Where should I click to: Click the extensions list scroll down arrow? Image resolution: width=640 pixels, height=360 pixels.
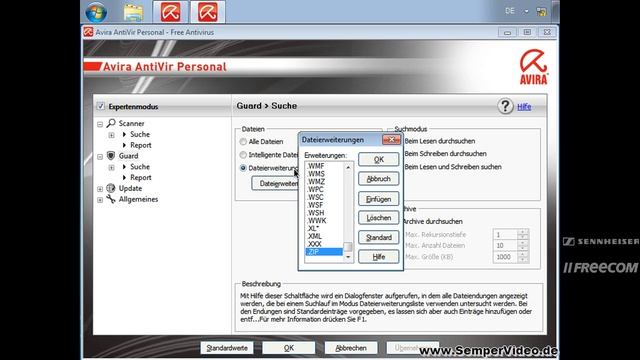pos(348,257)
